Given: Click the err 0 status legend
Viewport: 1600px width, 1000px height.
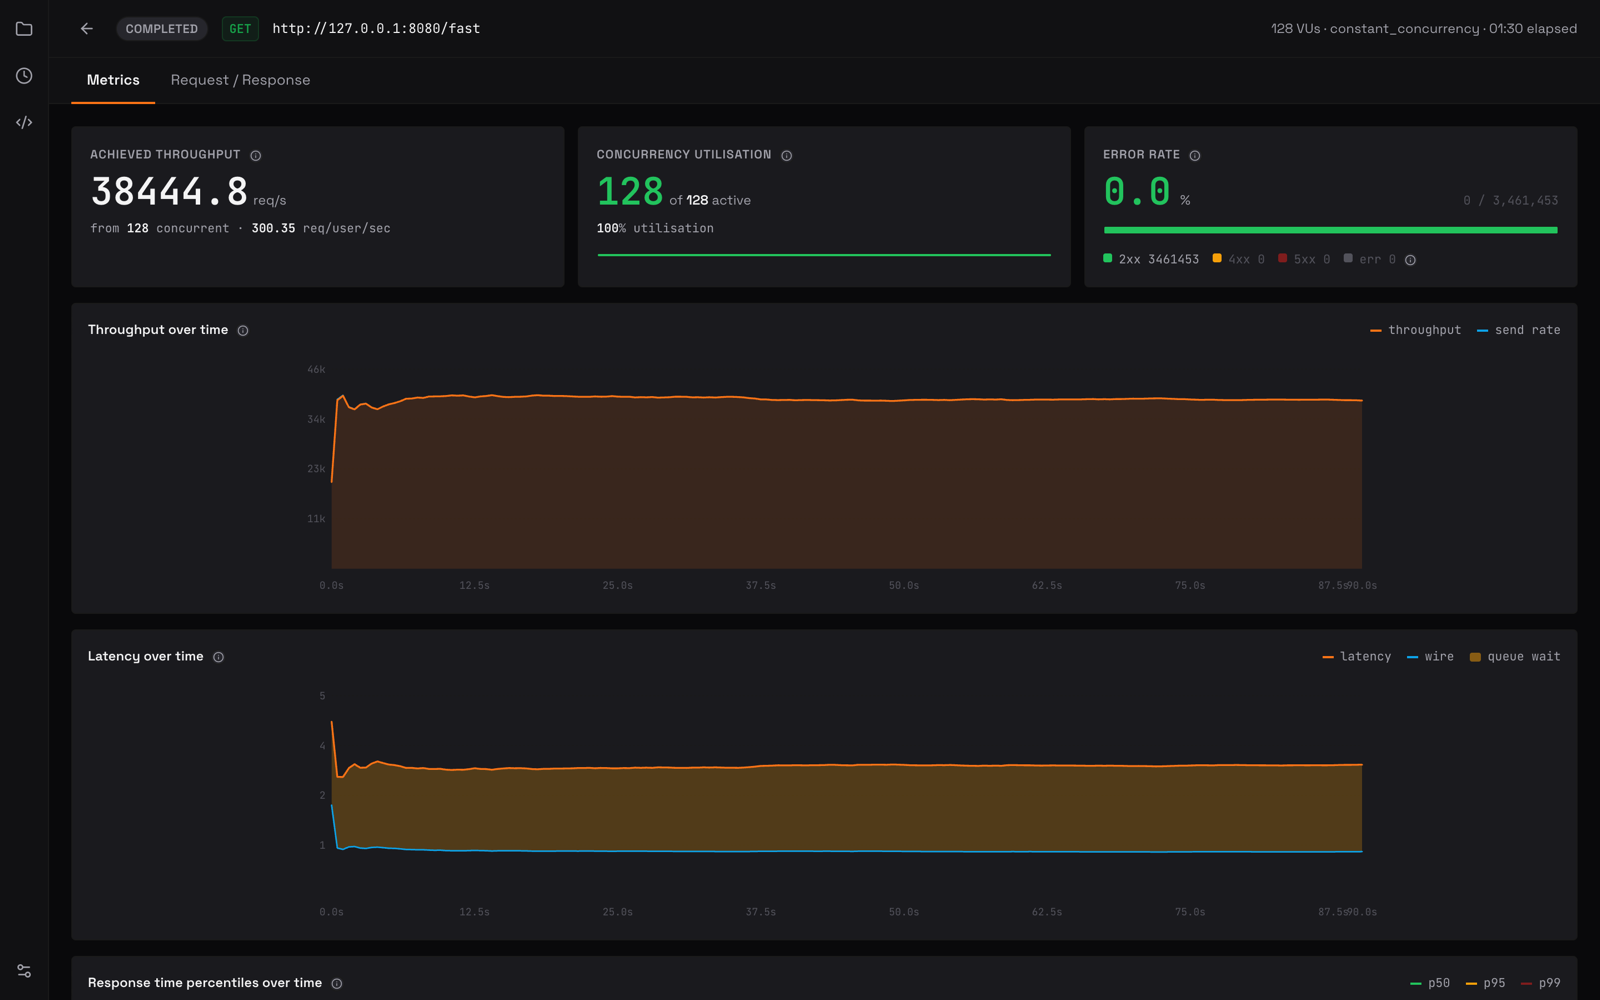Looking at the screenshot, I should tap(1370, 259).
